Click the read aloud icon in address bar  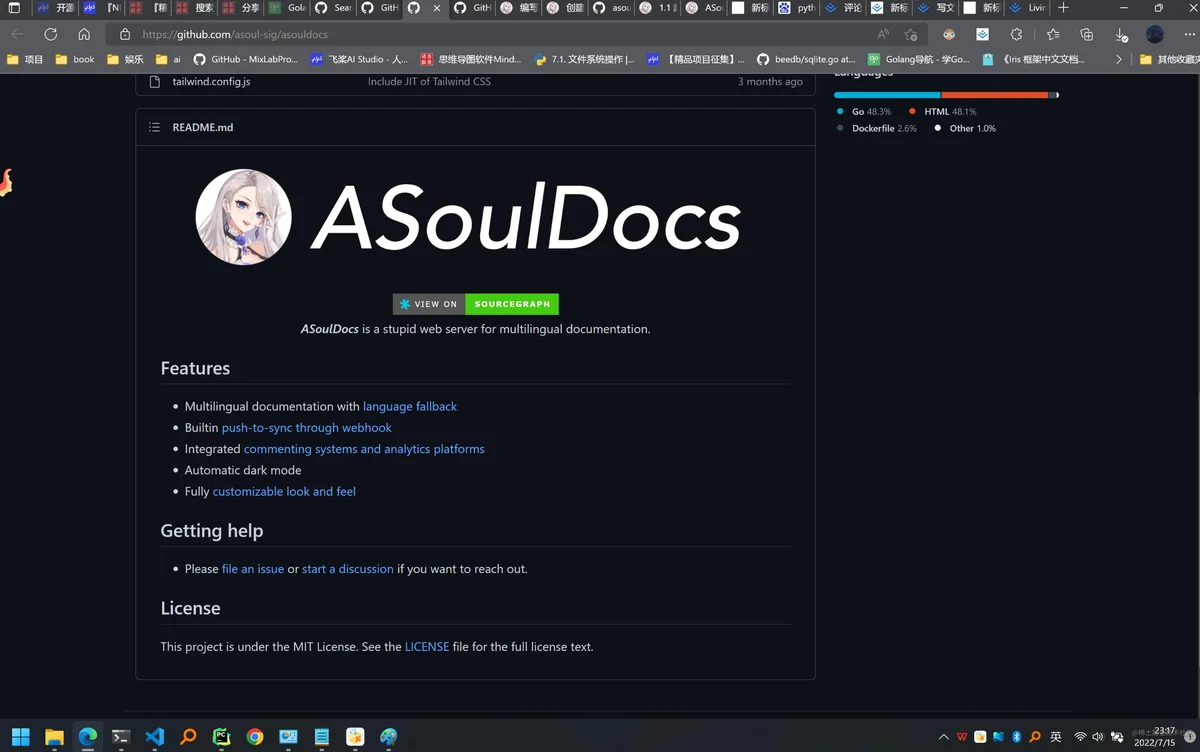click(x=883, y=34)
